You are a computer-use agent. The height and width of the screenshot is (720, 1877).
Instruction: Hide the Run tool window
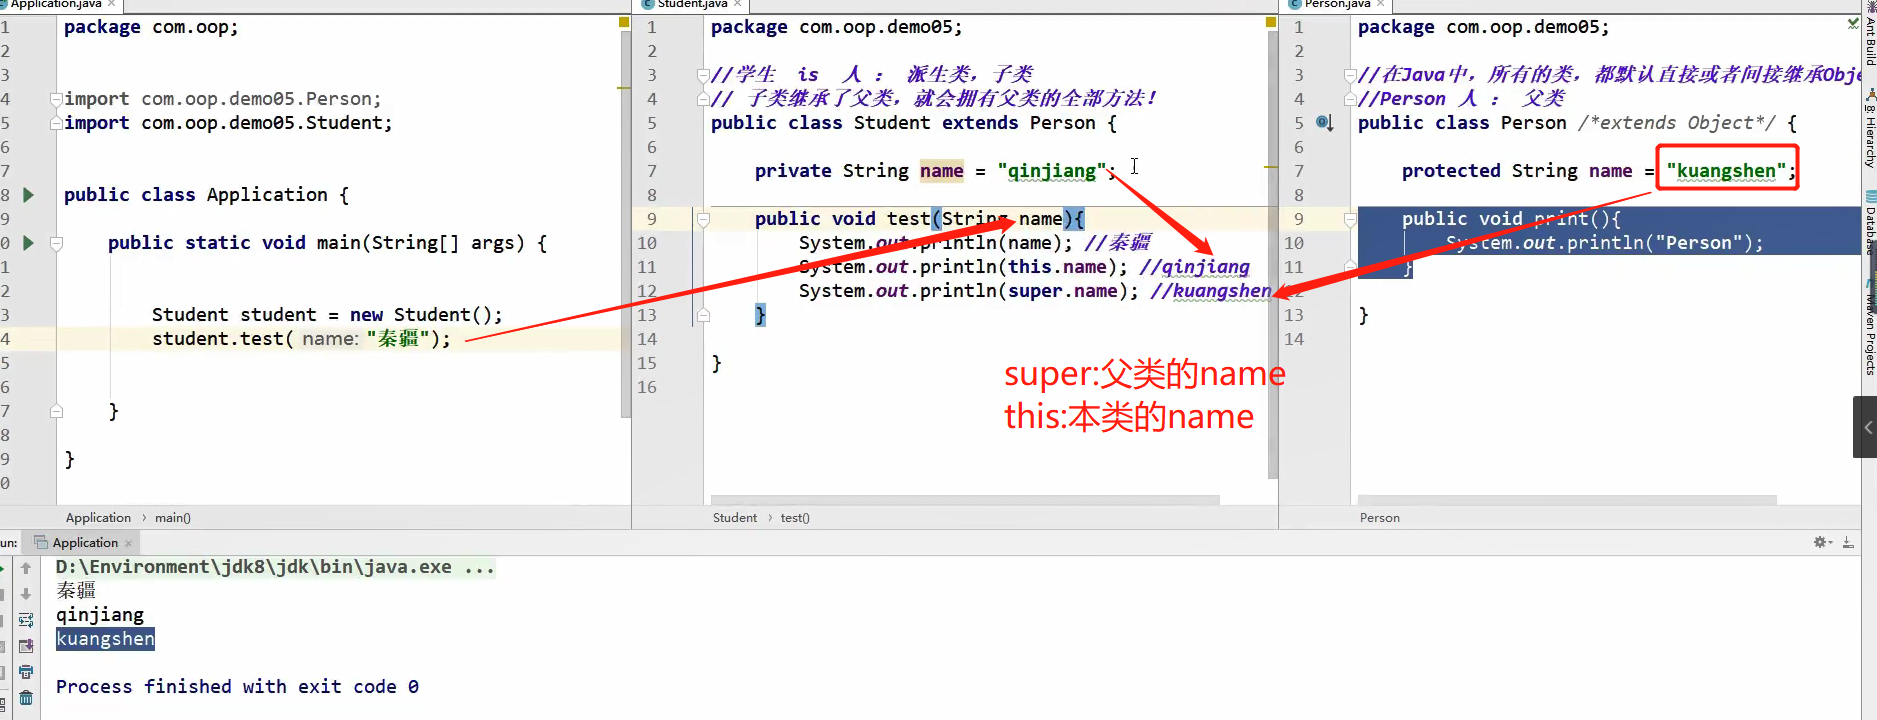coord(1848,542)
